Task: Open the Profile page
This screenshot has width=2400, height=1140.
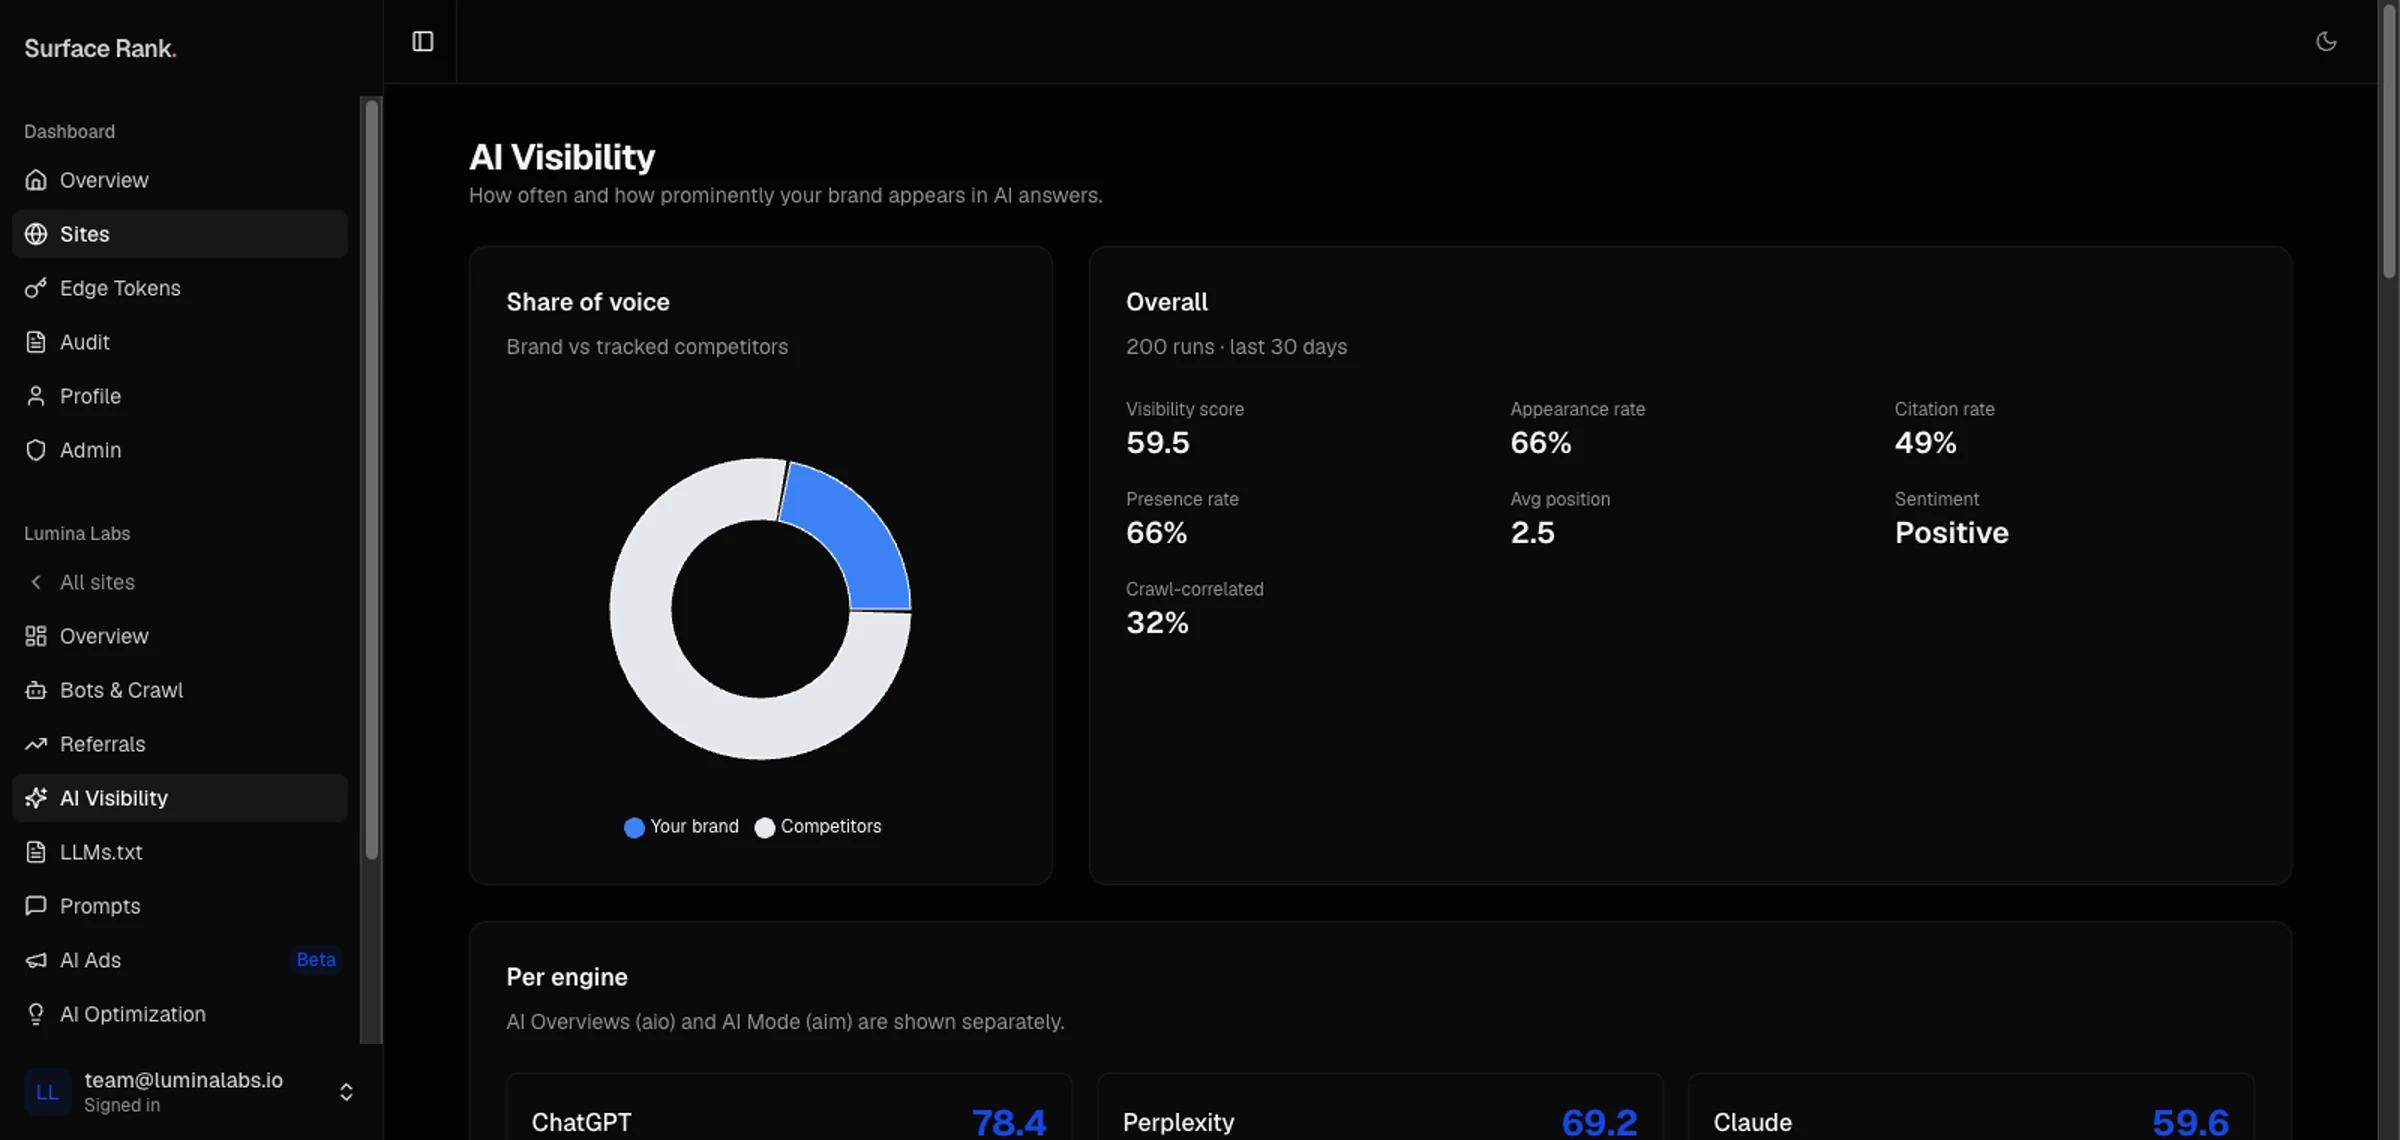Action: 180,396
